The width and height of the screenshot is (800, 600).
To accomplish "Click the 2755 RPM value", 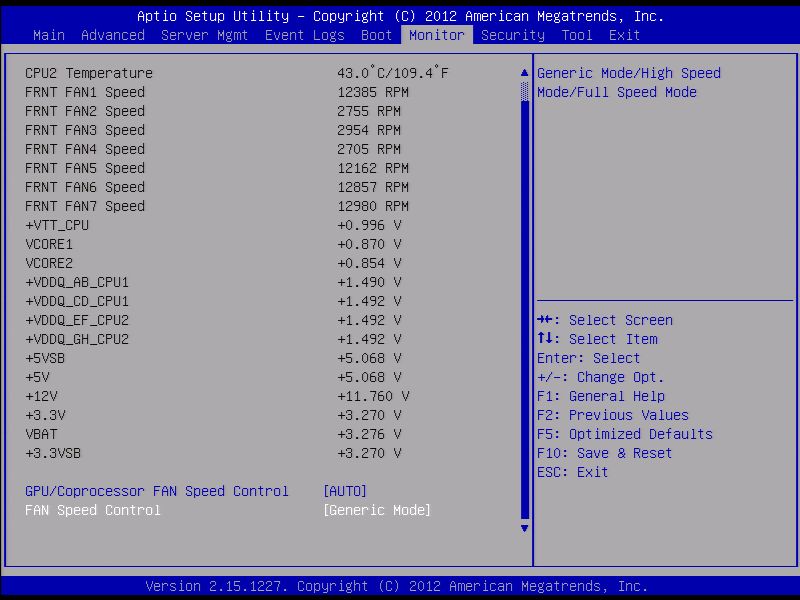I will [x=369, y=111].
